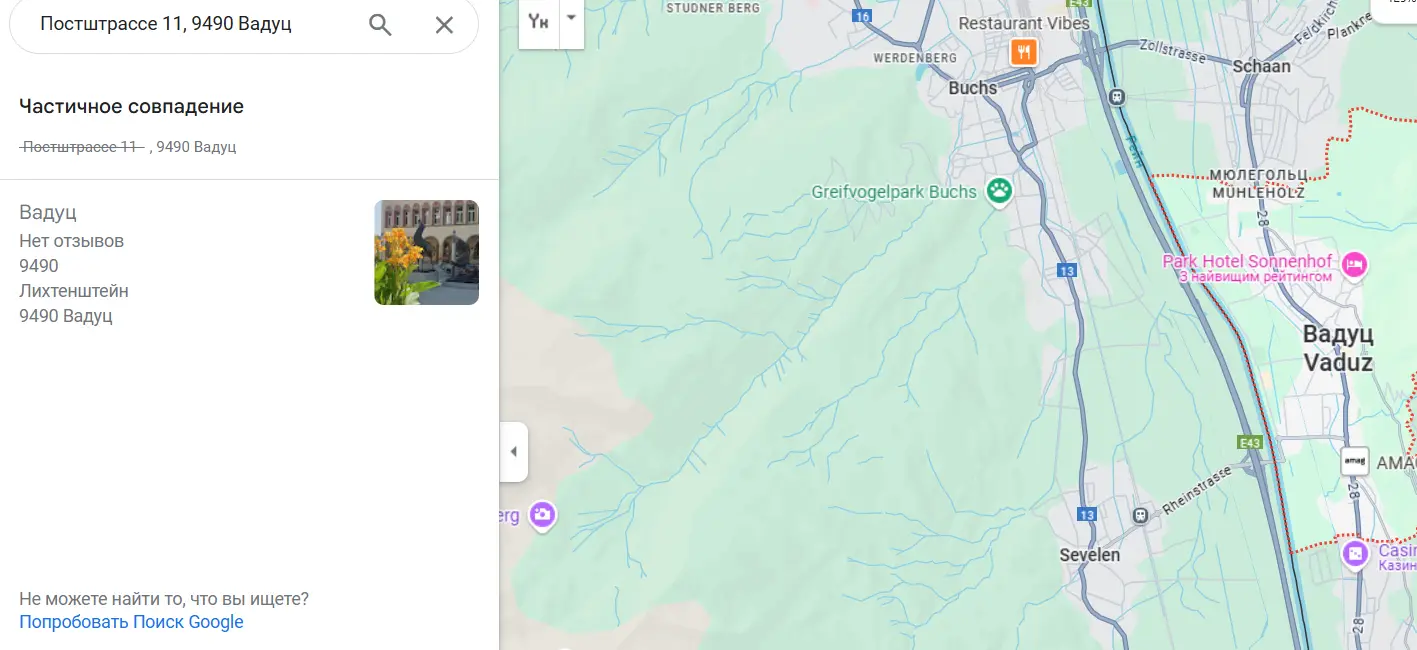Image resolution: width=1417 pixels, height=650 pixels.
Task: Click the Вадуц Vaduz city label
Action: (x=1337, y=348)
